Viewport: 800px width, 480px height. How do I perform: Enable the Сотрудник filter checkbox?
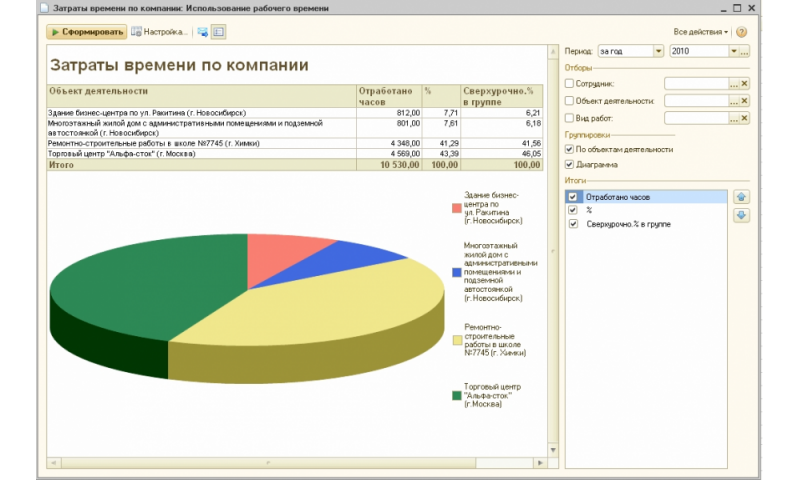pyautogui.click(x=570, y=84)
